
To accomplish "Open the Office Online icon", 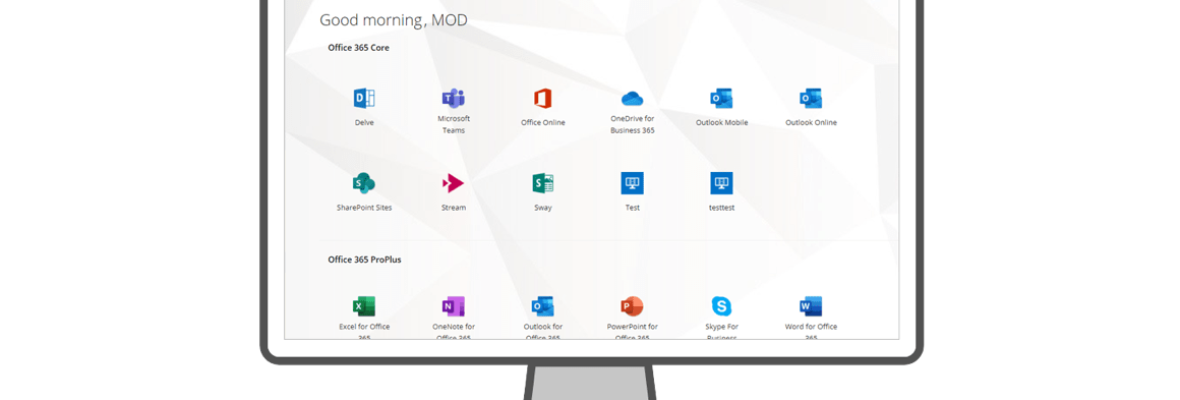I will (543, 98).
